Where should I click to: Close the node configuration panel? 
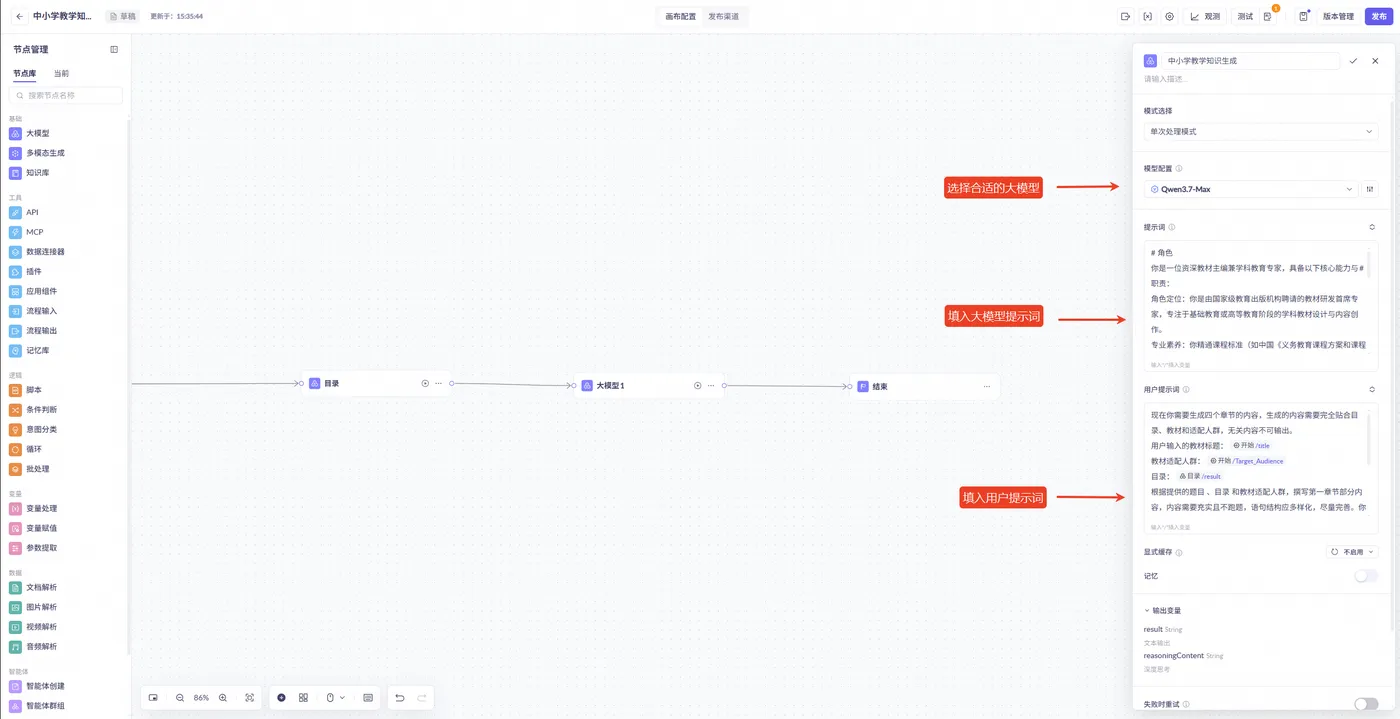[x=1375, y=61]
